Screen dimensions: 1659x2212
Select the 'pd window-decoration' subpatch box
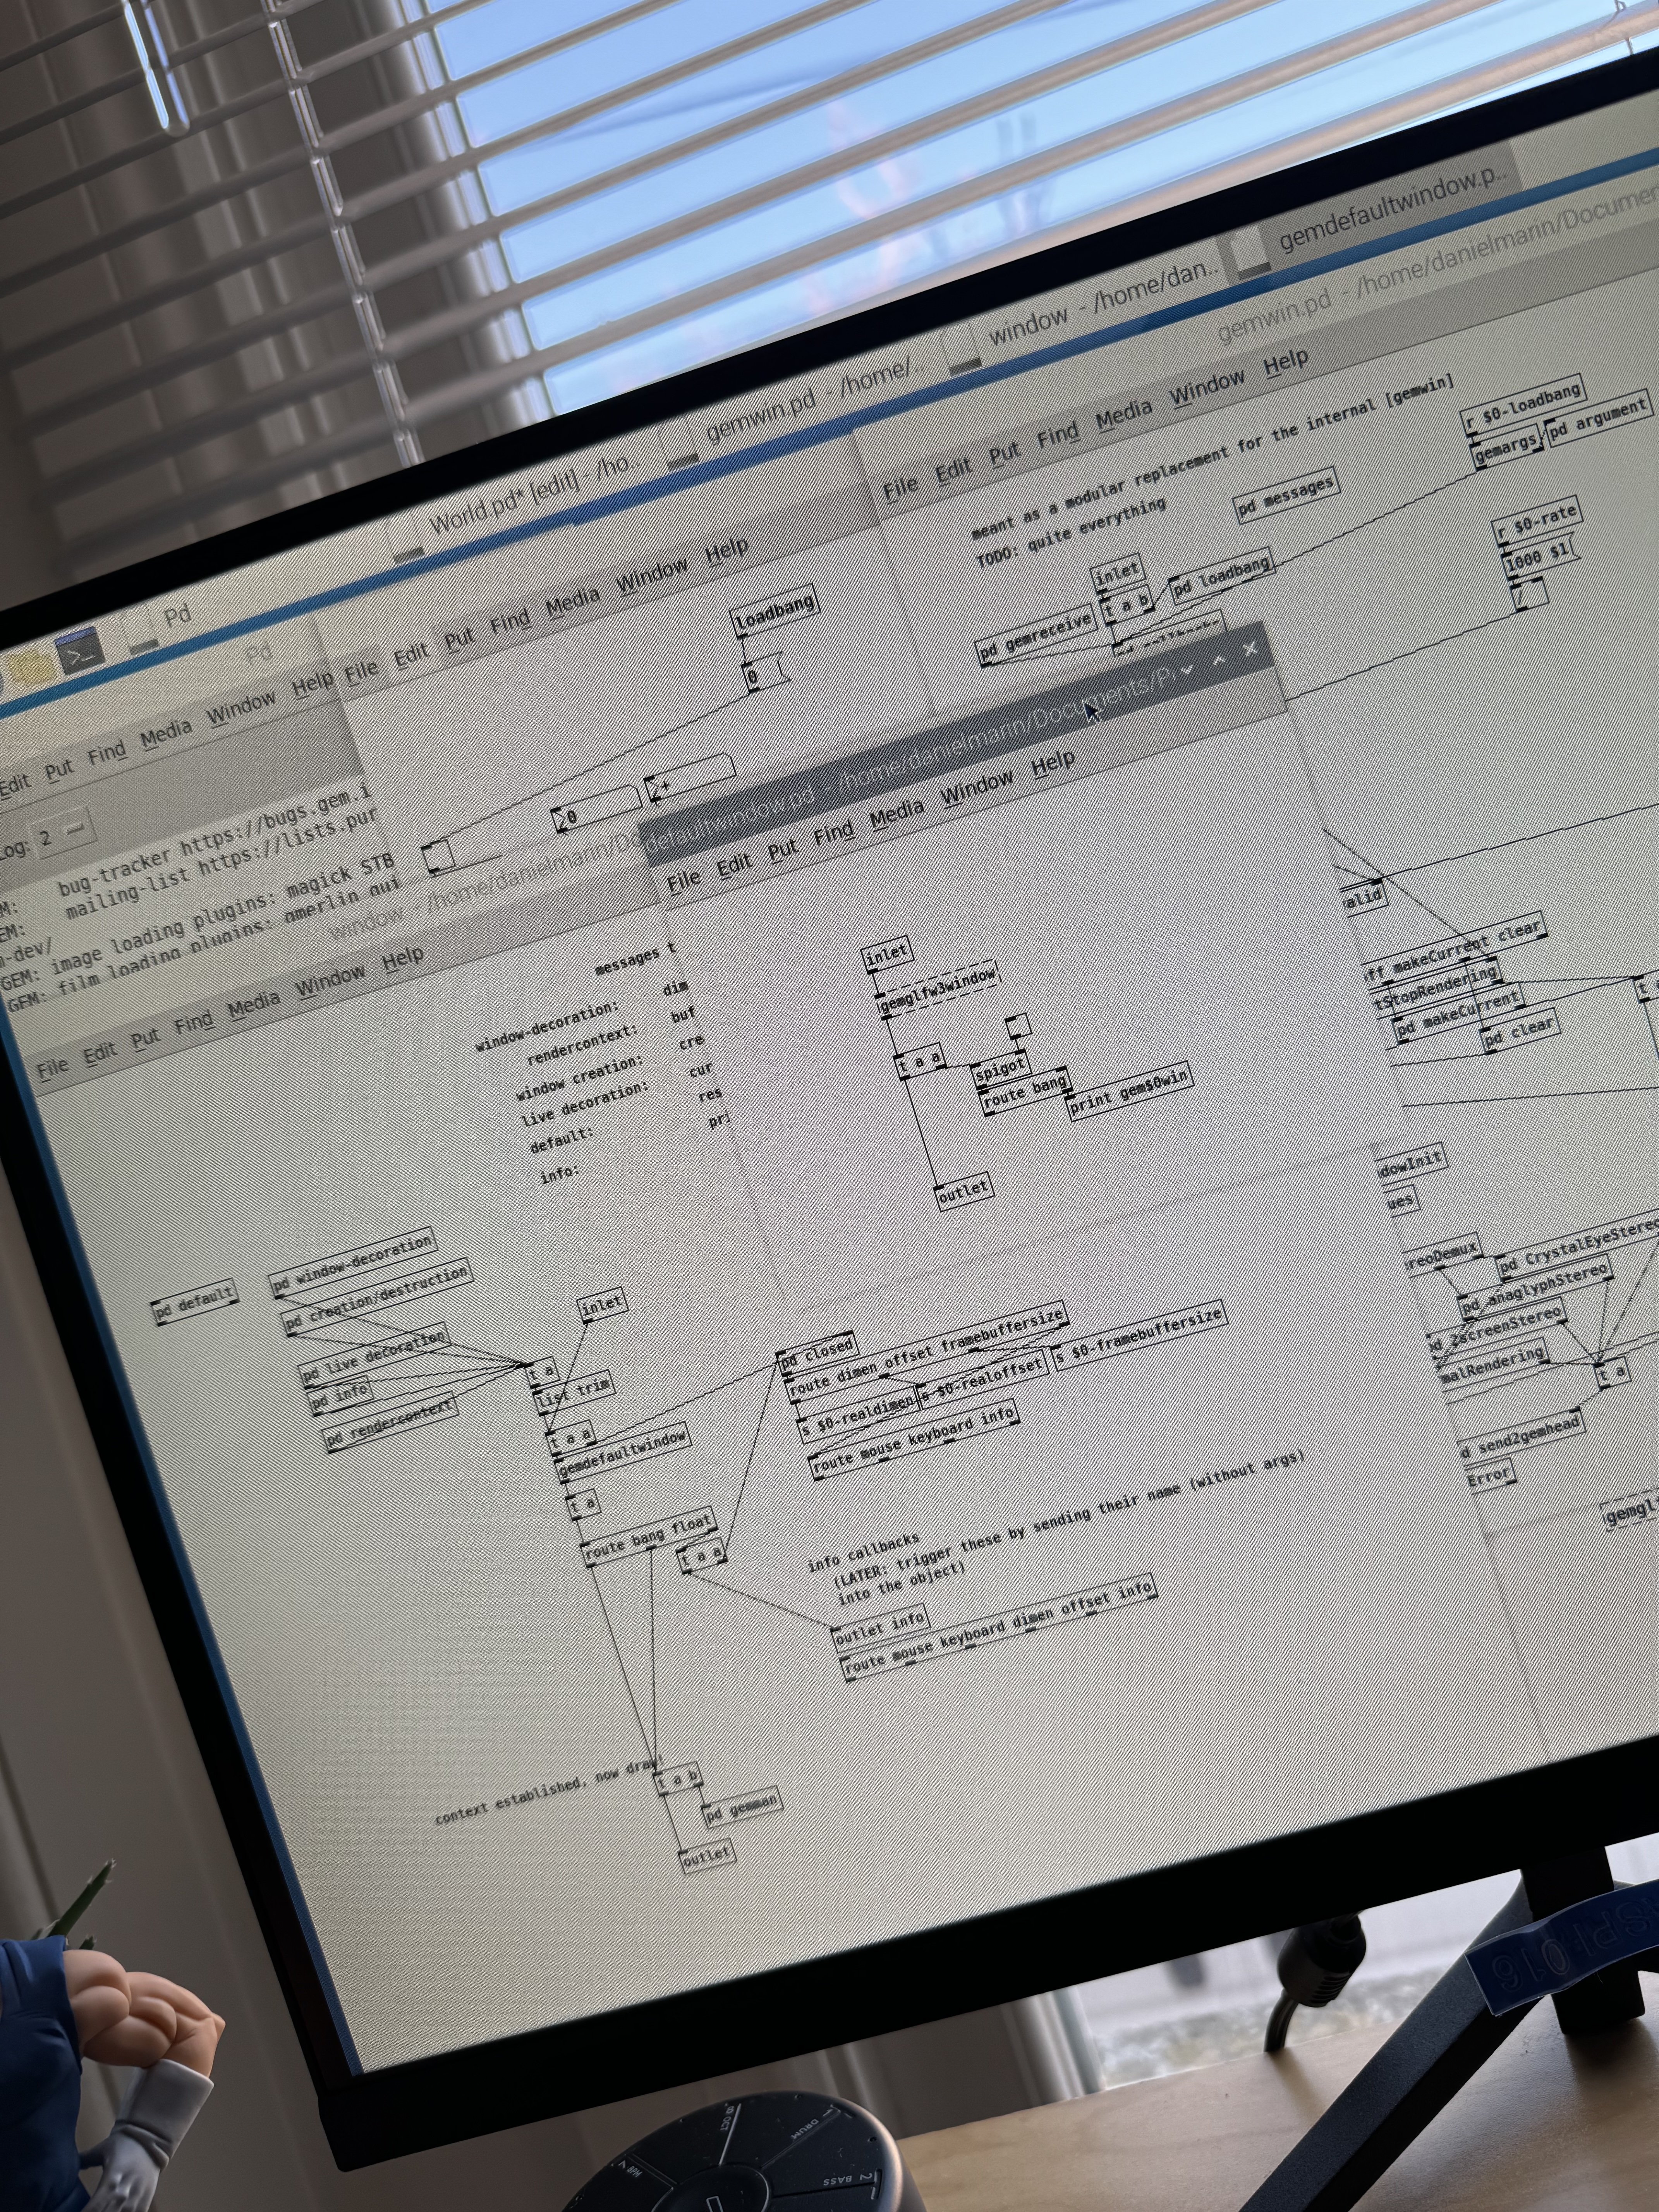coord(352,1262)
